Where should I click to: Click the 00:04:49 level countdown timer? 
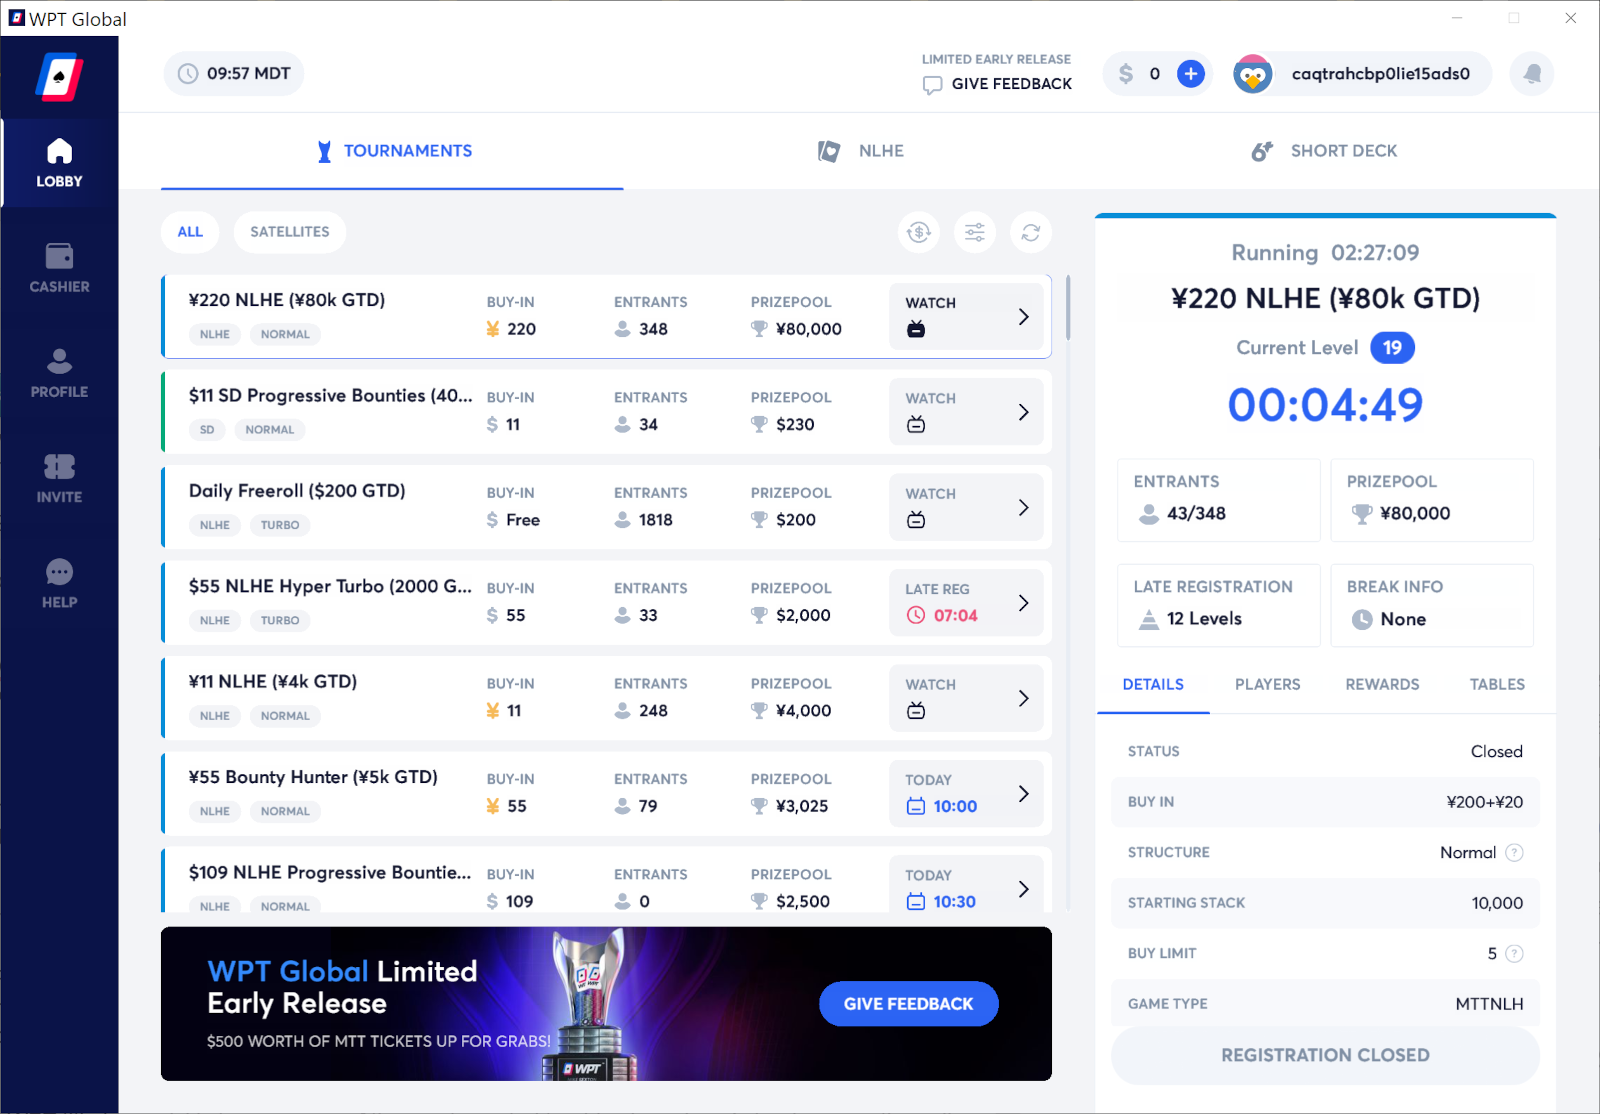pyautogui.click(x=1325, y=405)
